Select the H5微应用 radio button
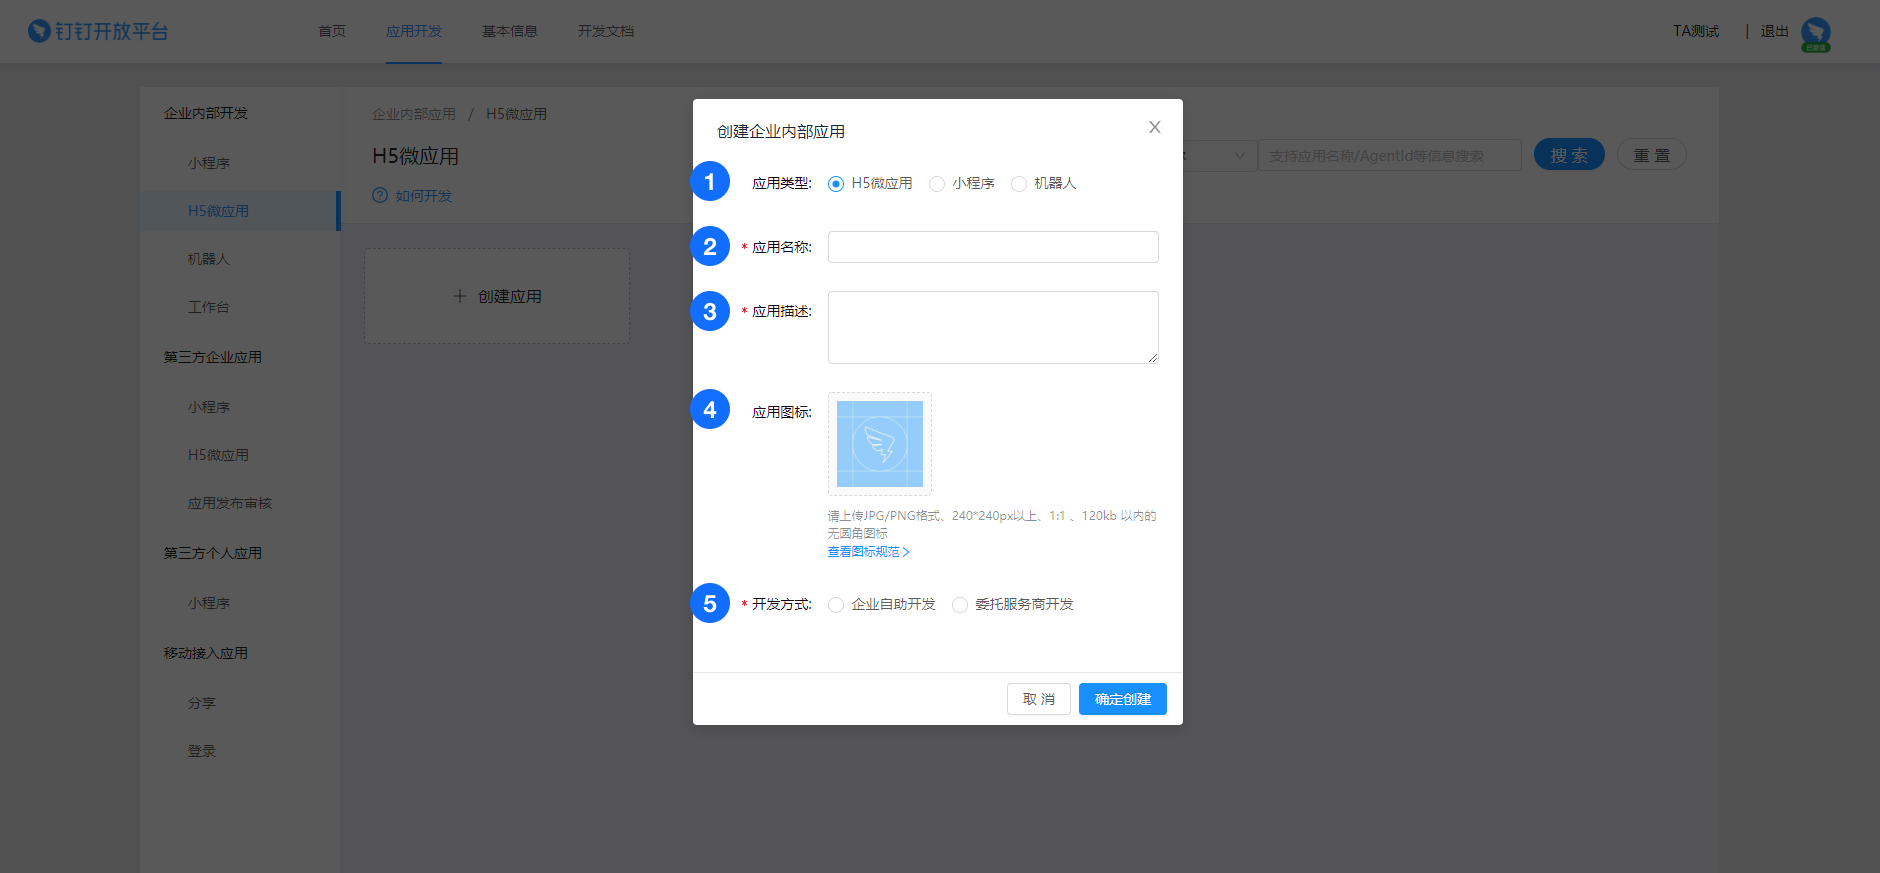 (x=836, y=184)
